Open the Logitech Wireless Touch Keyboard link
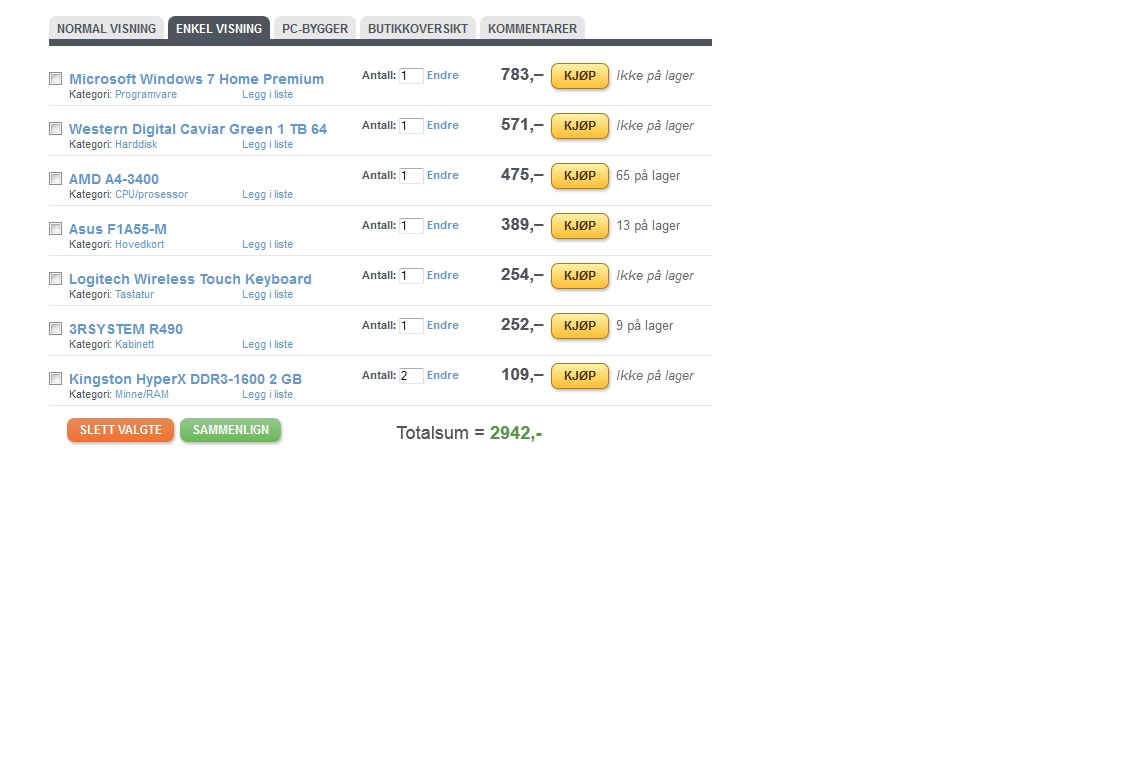Viewport: 1133px width, 768px height. click(x=190, y=279)
